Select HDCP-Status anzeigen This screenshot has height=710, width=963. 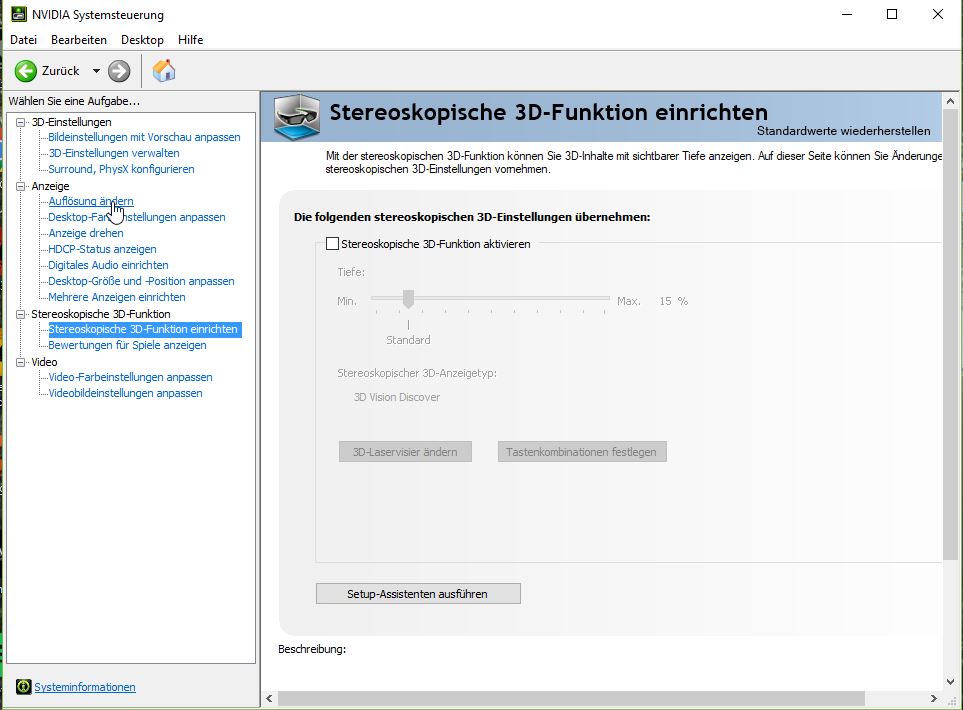click(x=103, y=249)
